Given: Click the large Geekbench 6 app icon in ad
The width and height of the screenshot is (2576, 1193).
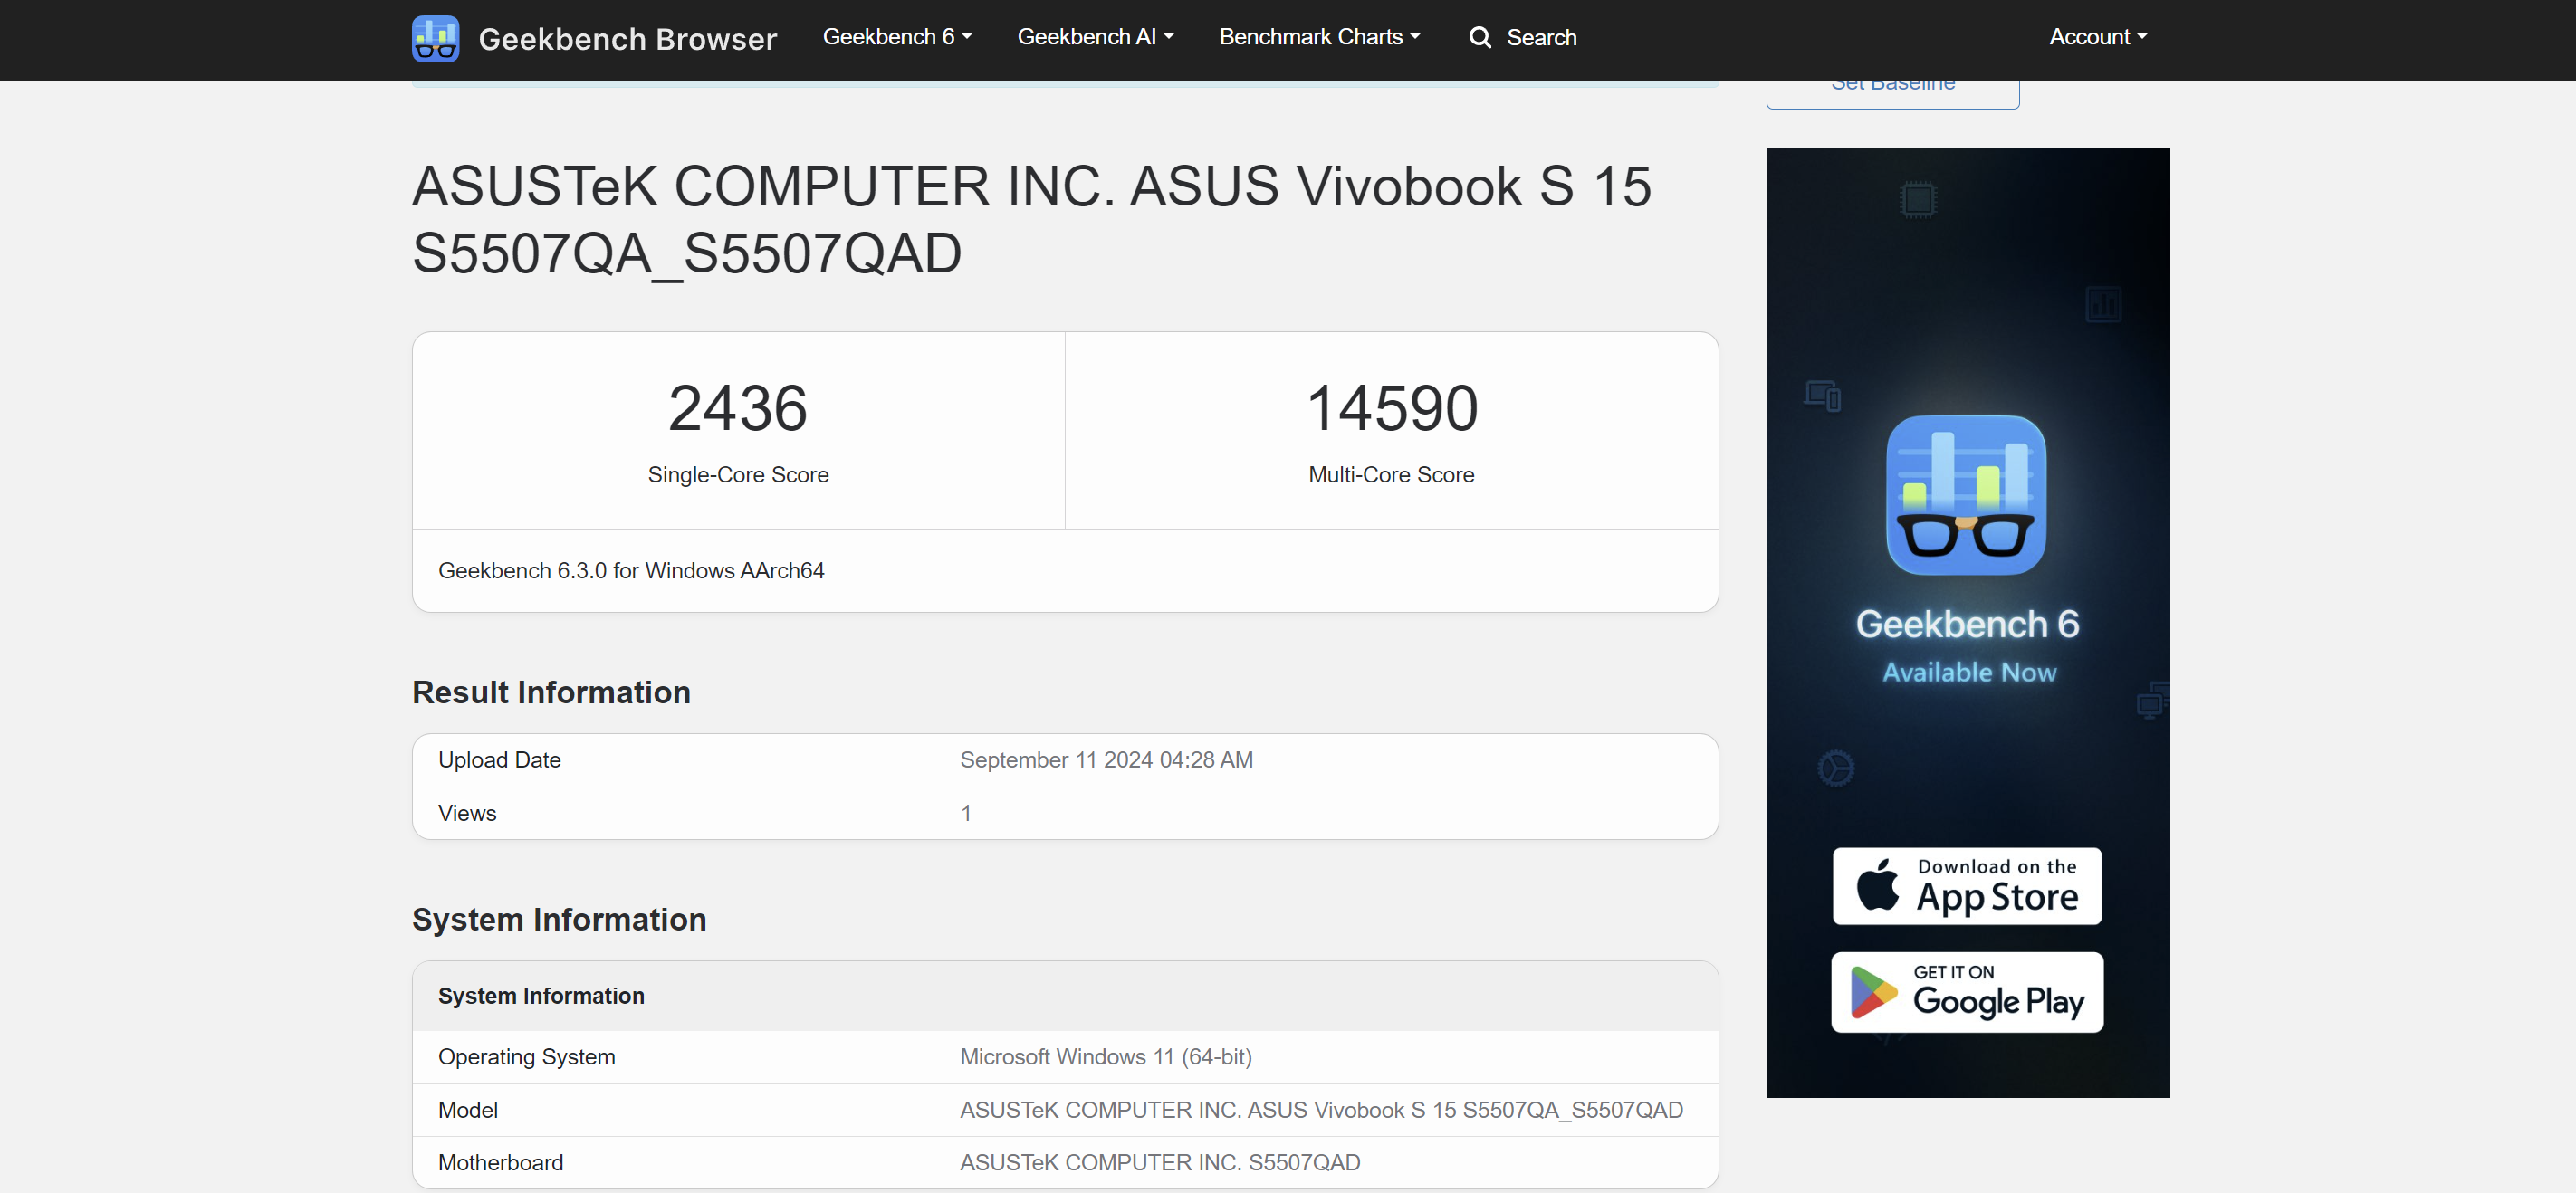Looking at the screenshot, I should pos(1965,495).
